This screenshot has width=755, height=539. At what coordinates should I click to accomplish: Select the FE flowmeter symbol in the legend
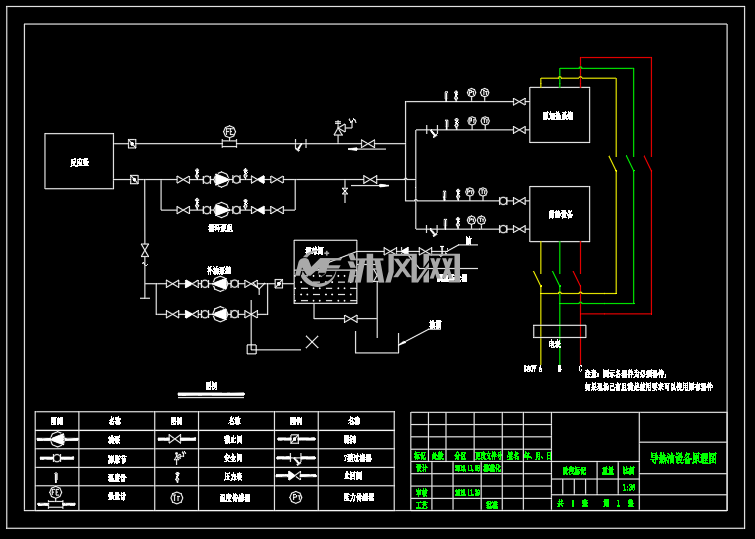point(56,498)
